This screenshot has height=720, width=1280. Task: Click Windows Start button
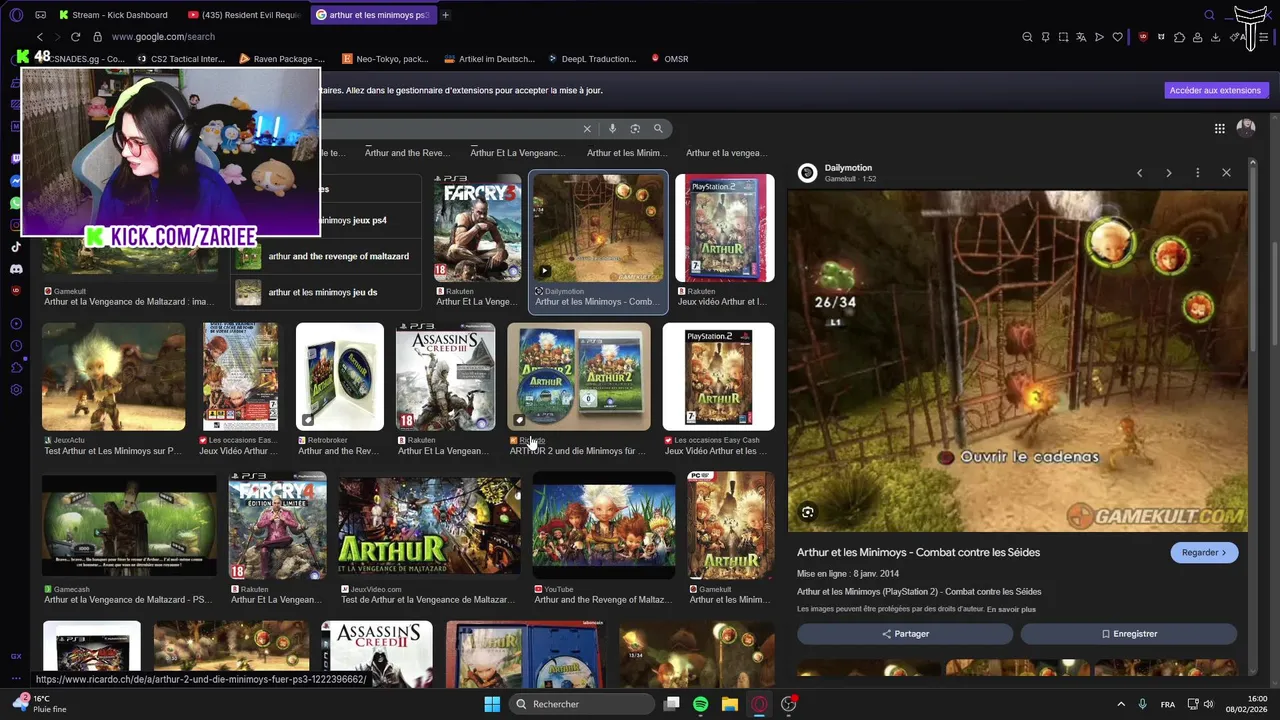coord(492,704)
